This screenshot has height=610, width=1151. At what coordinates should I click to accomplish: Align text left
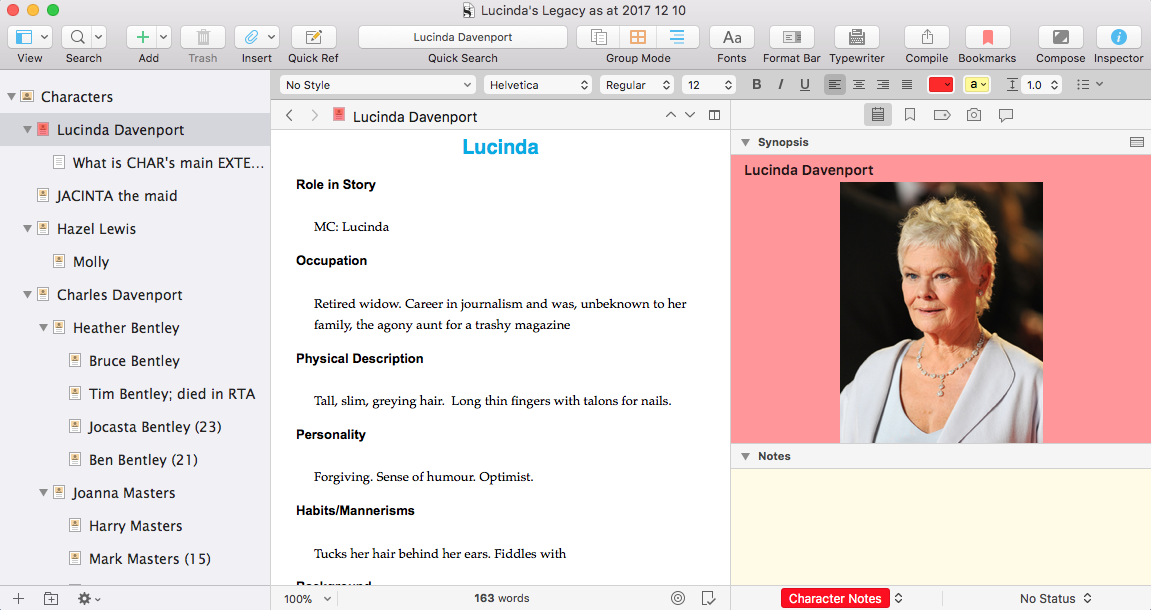[835, 84]
